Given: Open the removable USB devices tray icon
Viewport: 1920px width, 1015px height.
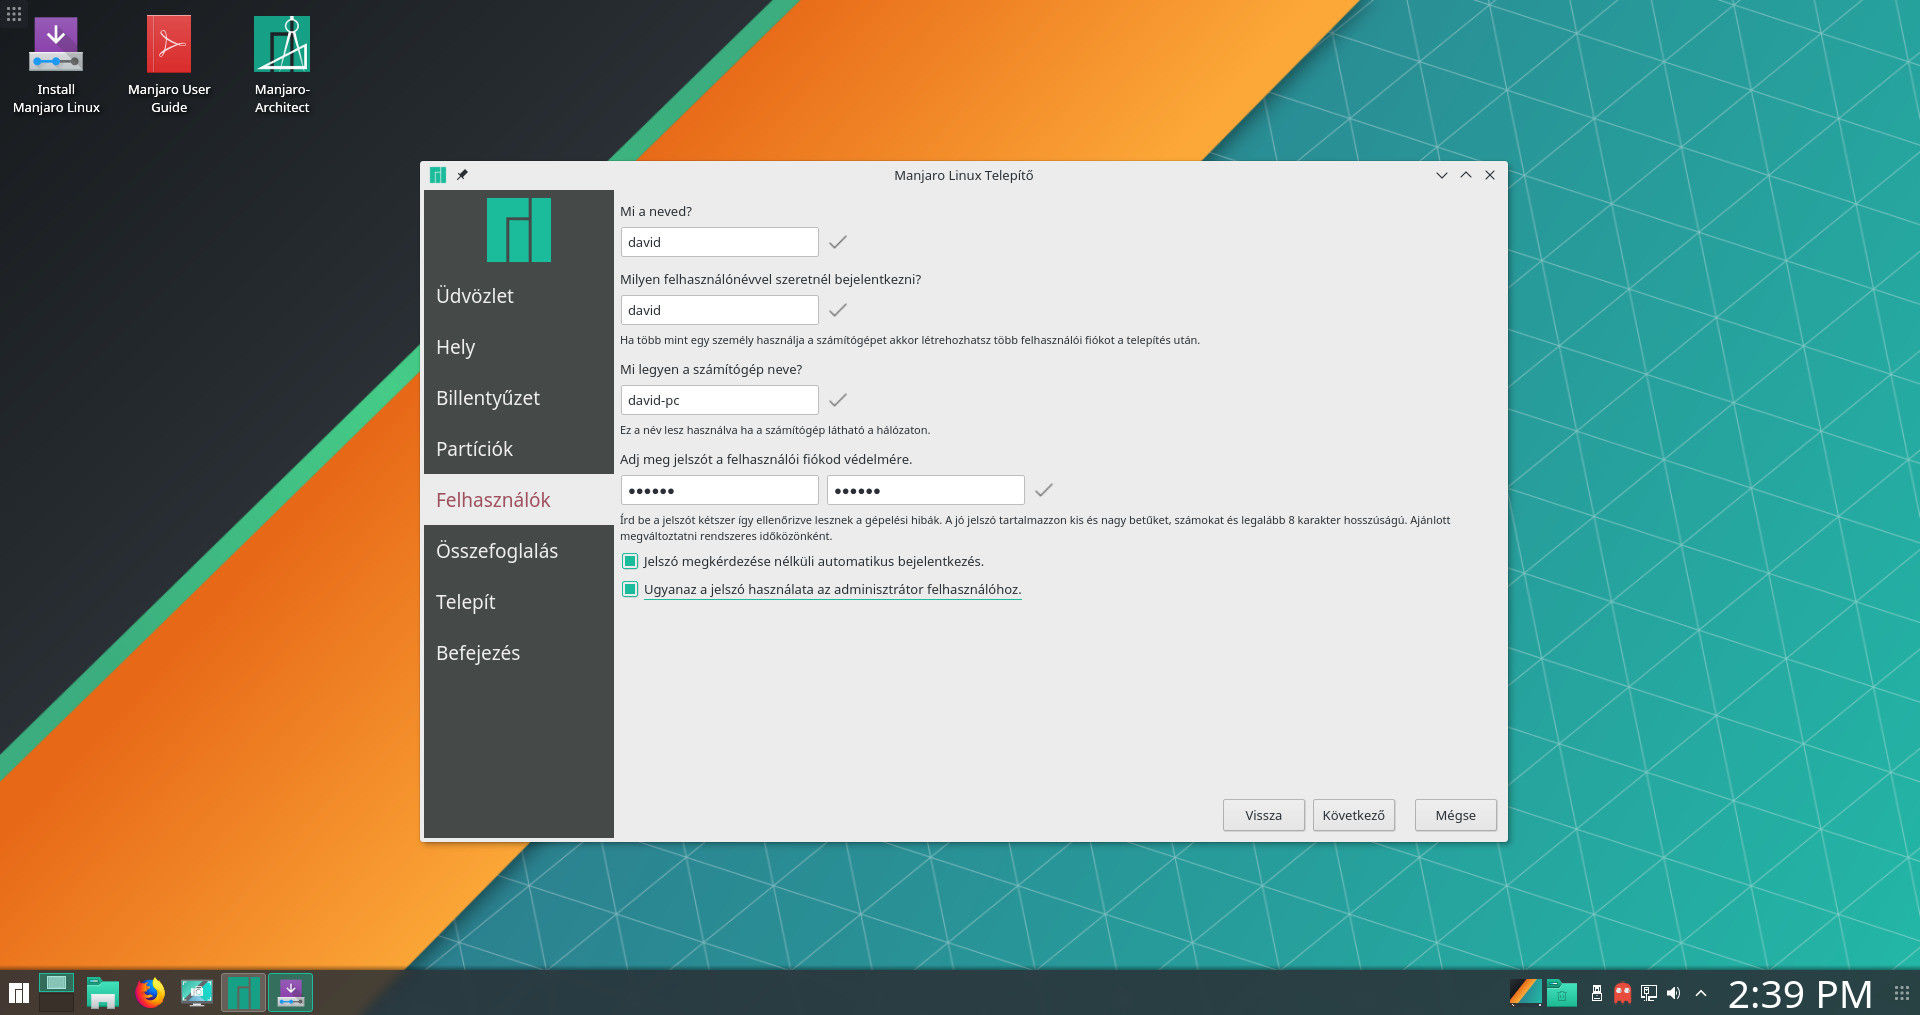Looking at the screenshot, I should (x=1597, y=993).
